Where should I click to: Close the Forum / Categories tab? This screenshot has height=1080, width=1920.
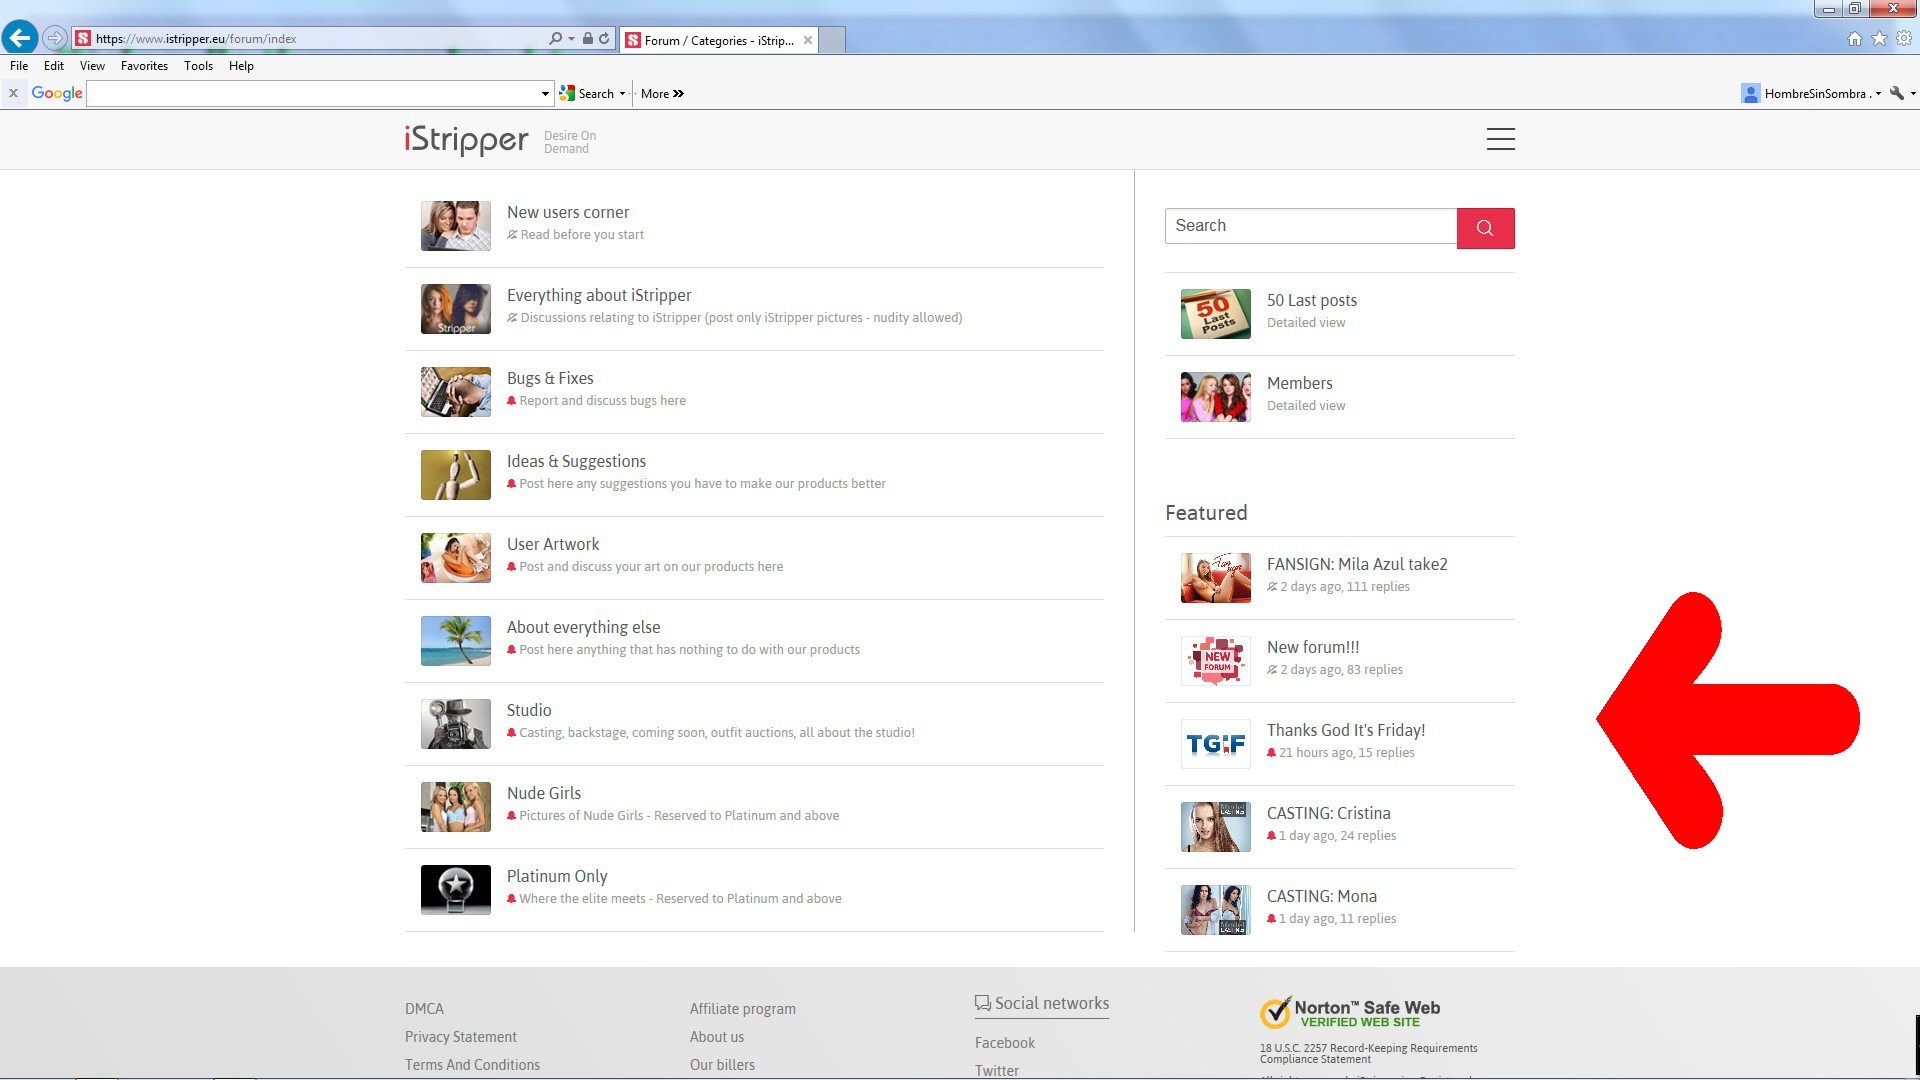(808, 40)
